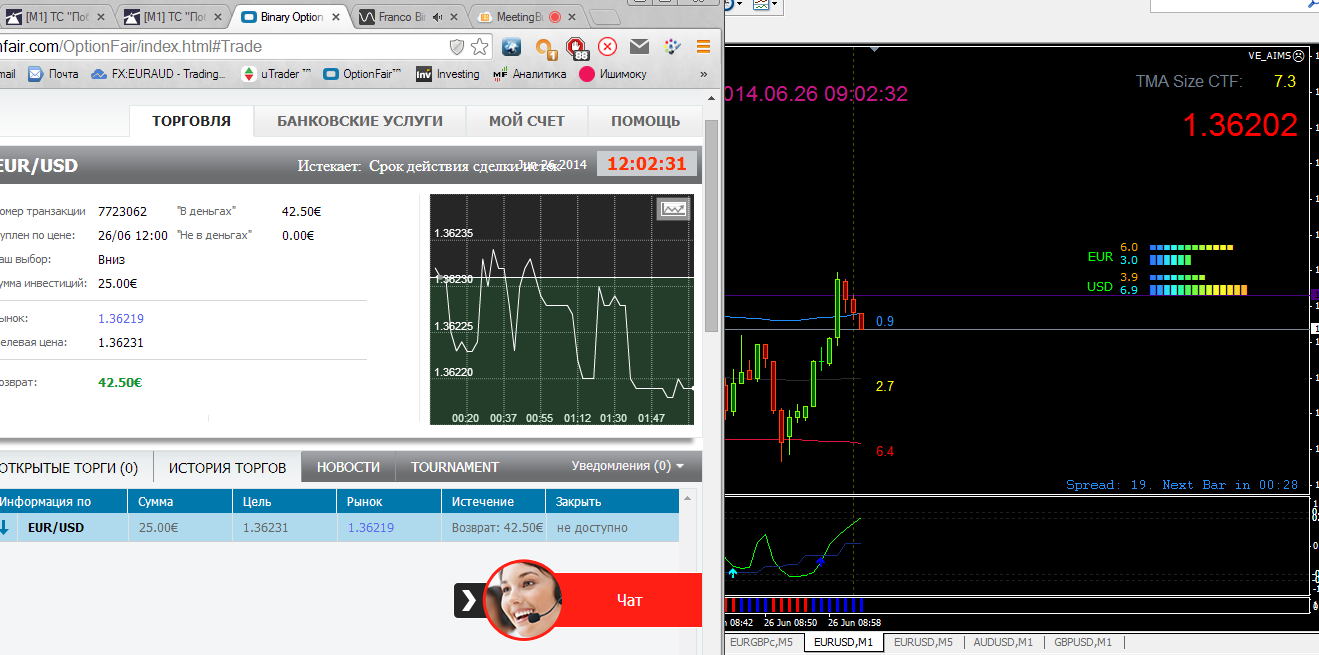Click the chat operator avatar photo
The height and width of the screenshot is (655, 1319).
[523, 600]
